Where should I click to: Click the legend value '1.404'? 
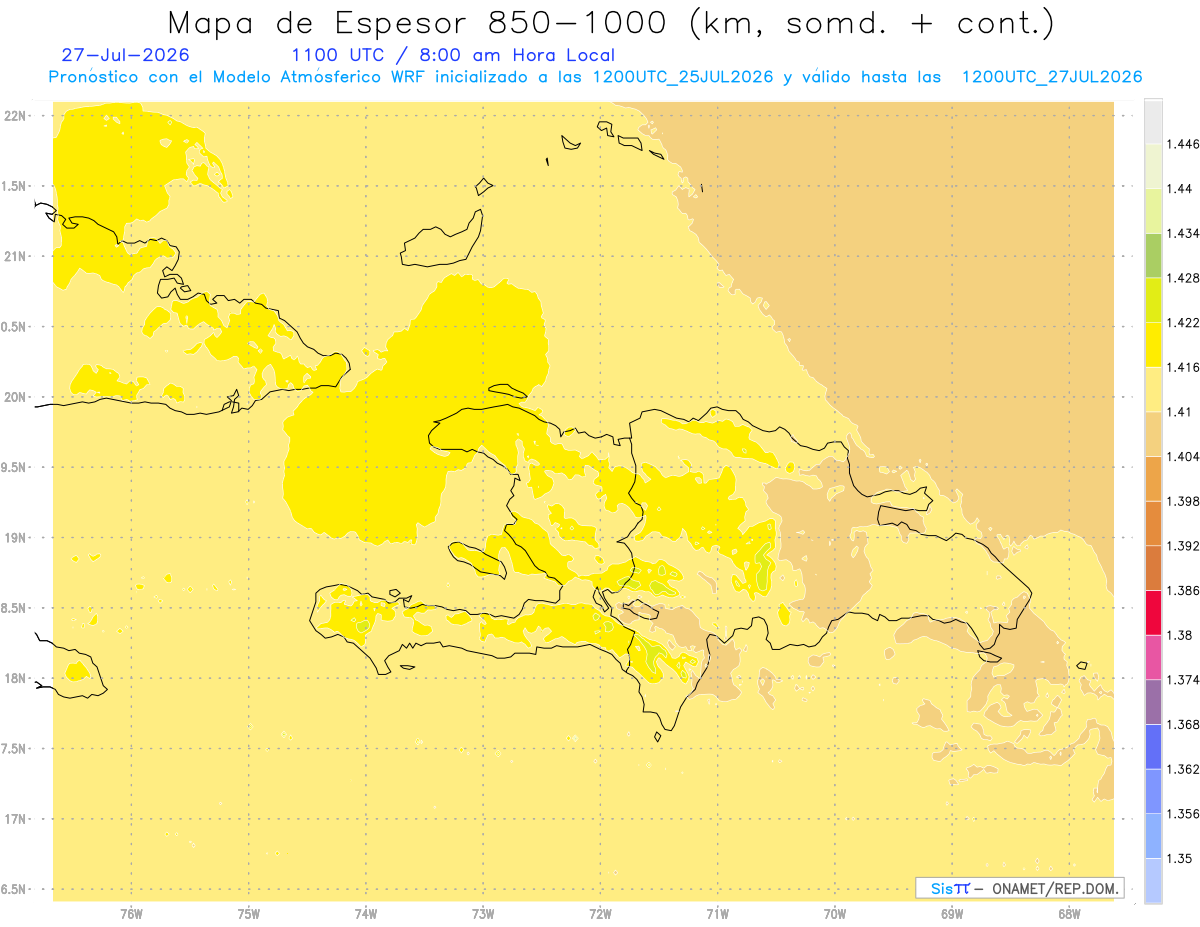[x=1182, y=457]
